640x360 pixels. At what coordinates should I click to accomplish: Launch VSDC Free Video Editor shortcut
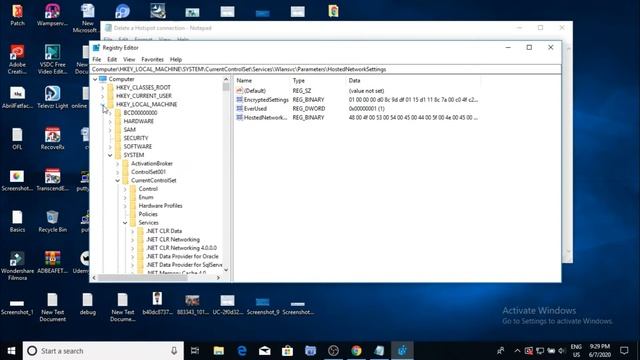(x=52, y=59)
